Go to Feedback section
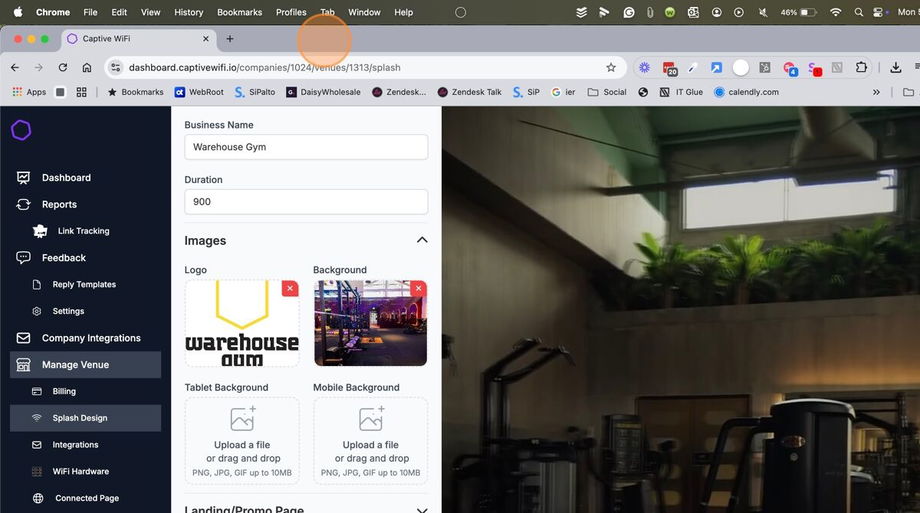 pyautogui.click(x=63, y=258)
